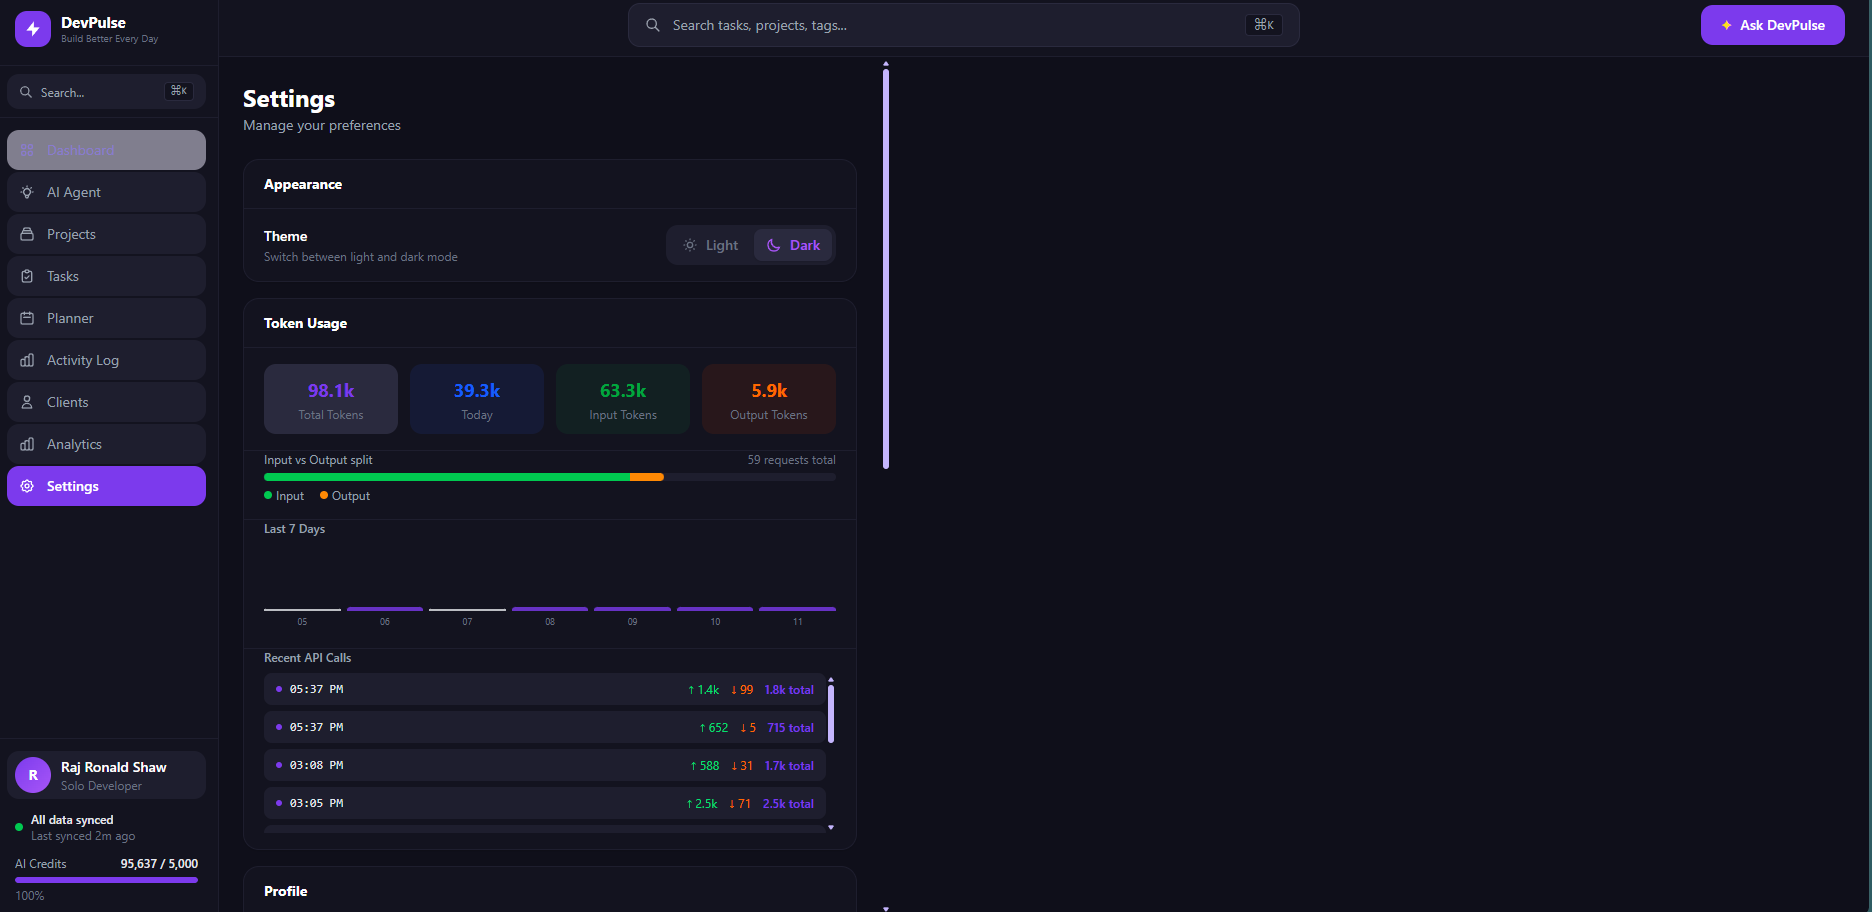Open Tasks from the sidebar

click(106, 276)
